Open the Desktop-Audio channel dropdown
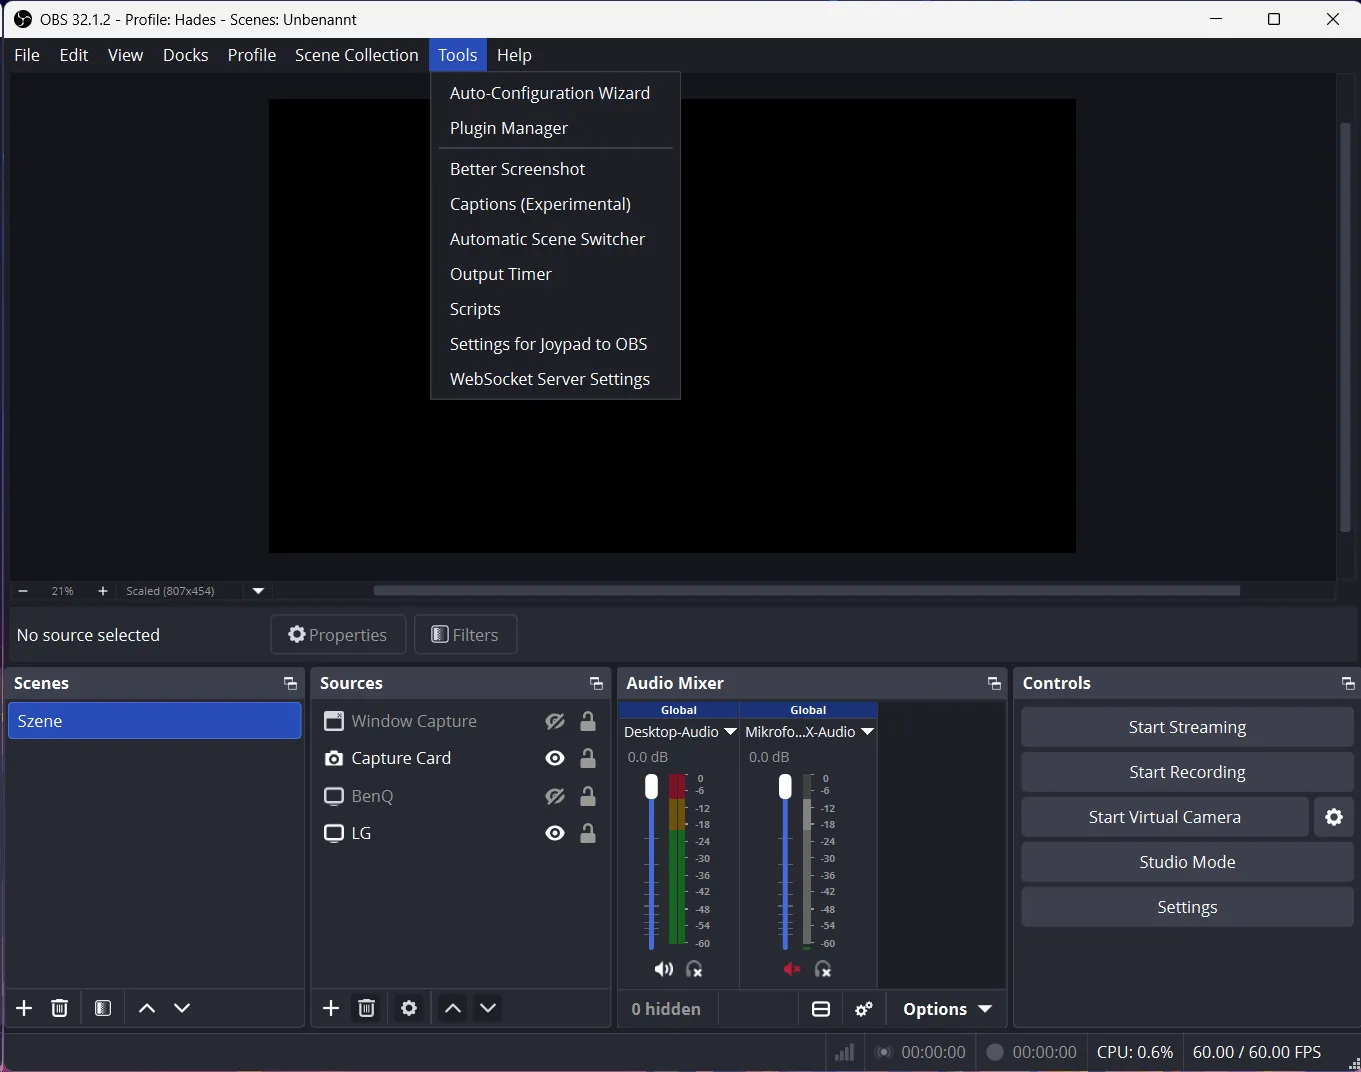Screen dimensions: 1361x1072 (731, 732)
